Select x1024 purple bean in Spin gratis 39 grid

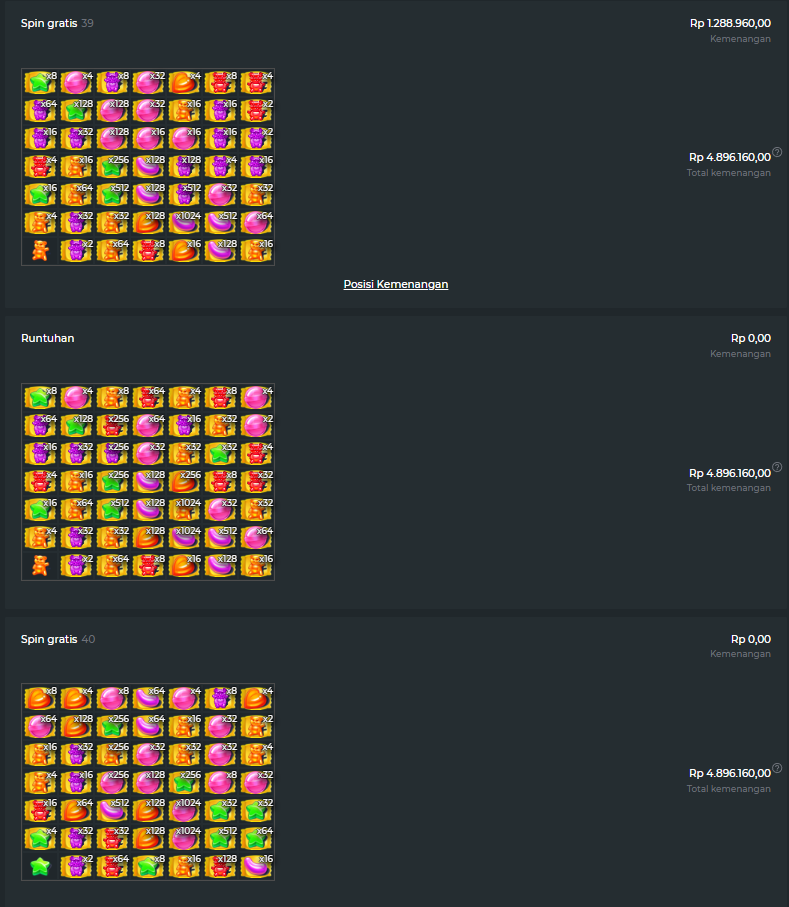click(x=185, y=223)
